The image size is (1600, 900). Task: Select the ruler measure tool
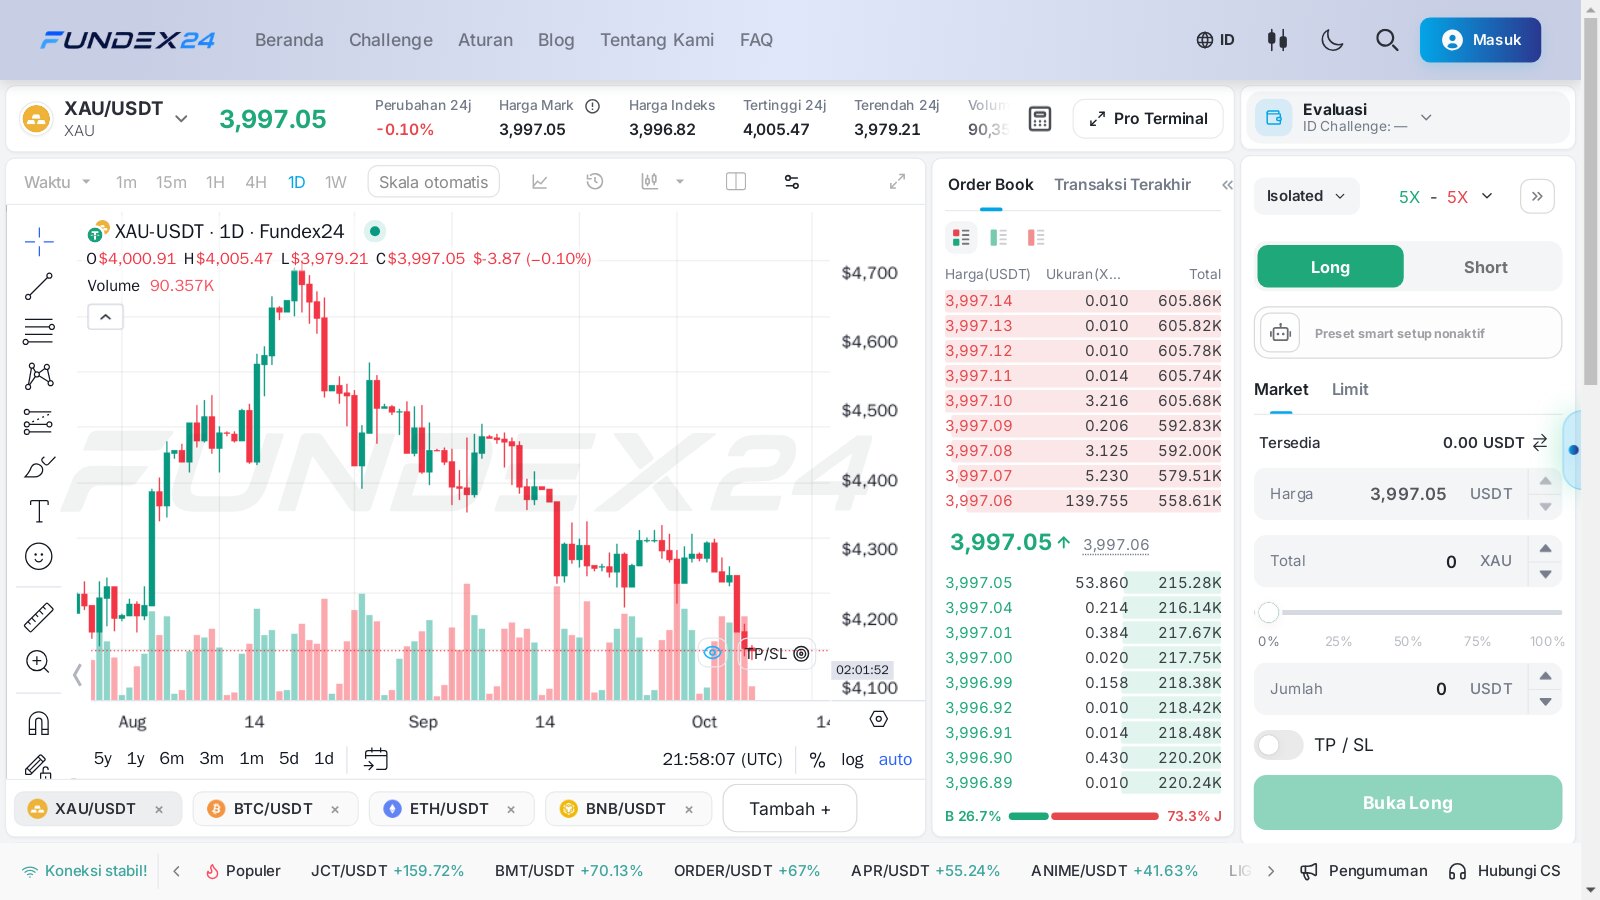39,617
